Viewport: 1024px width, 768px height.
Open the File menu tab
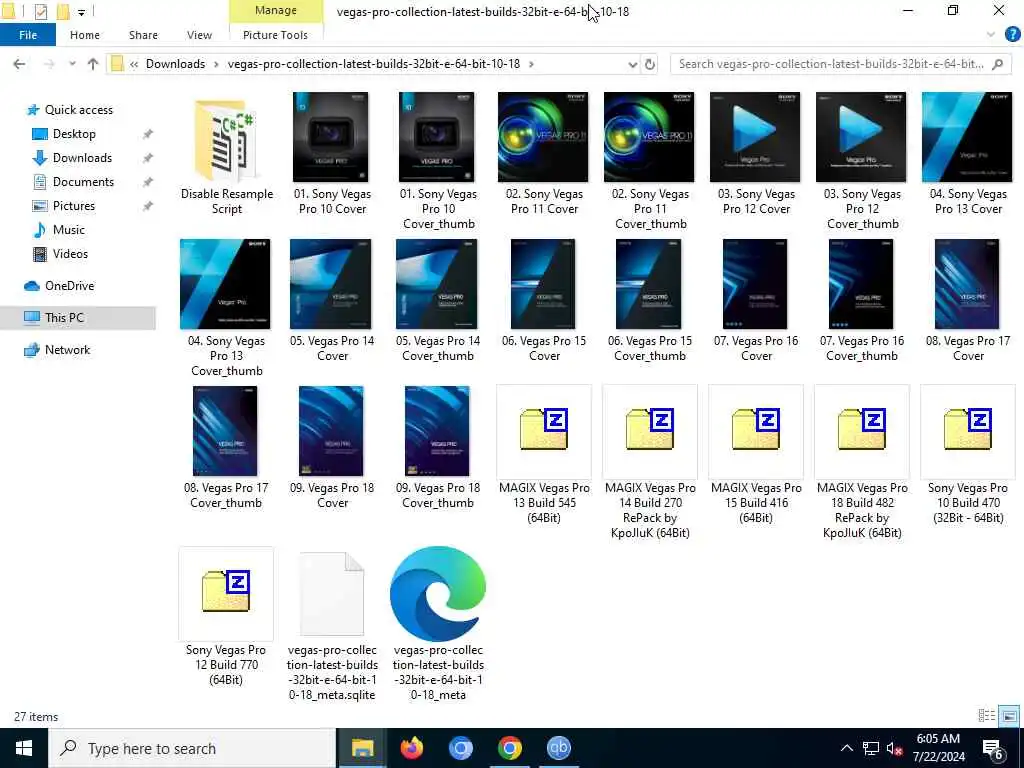pyautogui.click(x=28, y=35)
